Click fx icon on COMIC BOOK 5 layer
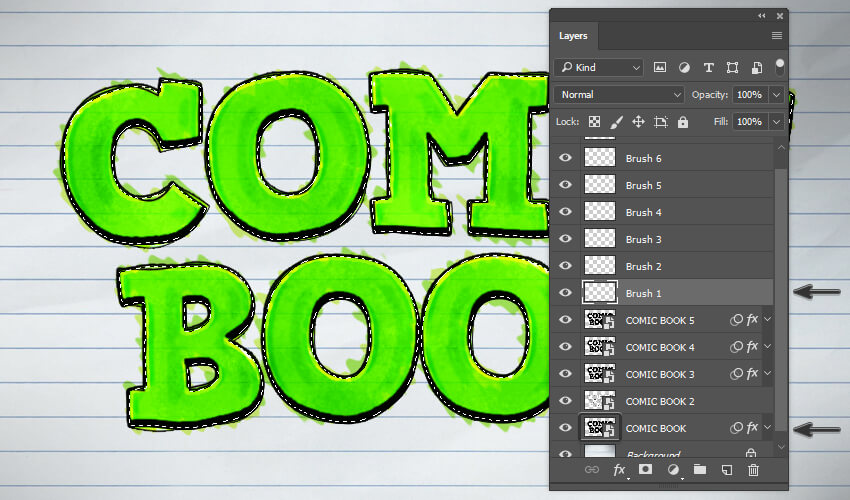 pyautogui.click(x=752, y=319)
